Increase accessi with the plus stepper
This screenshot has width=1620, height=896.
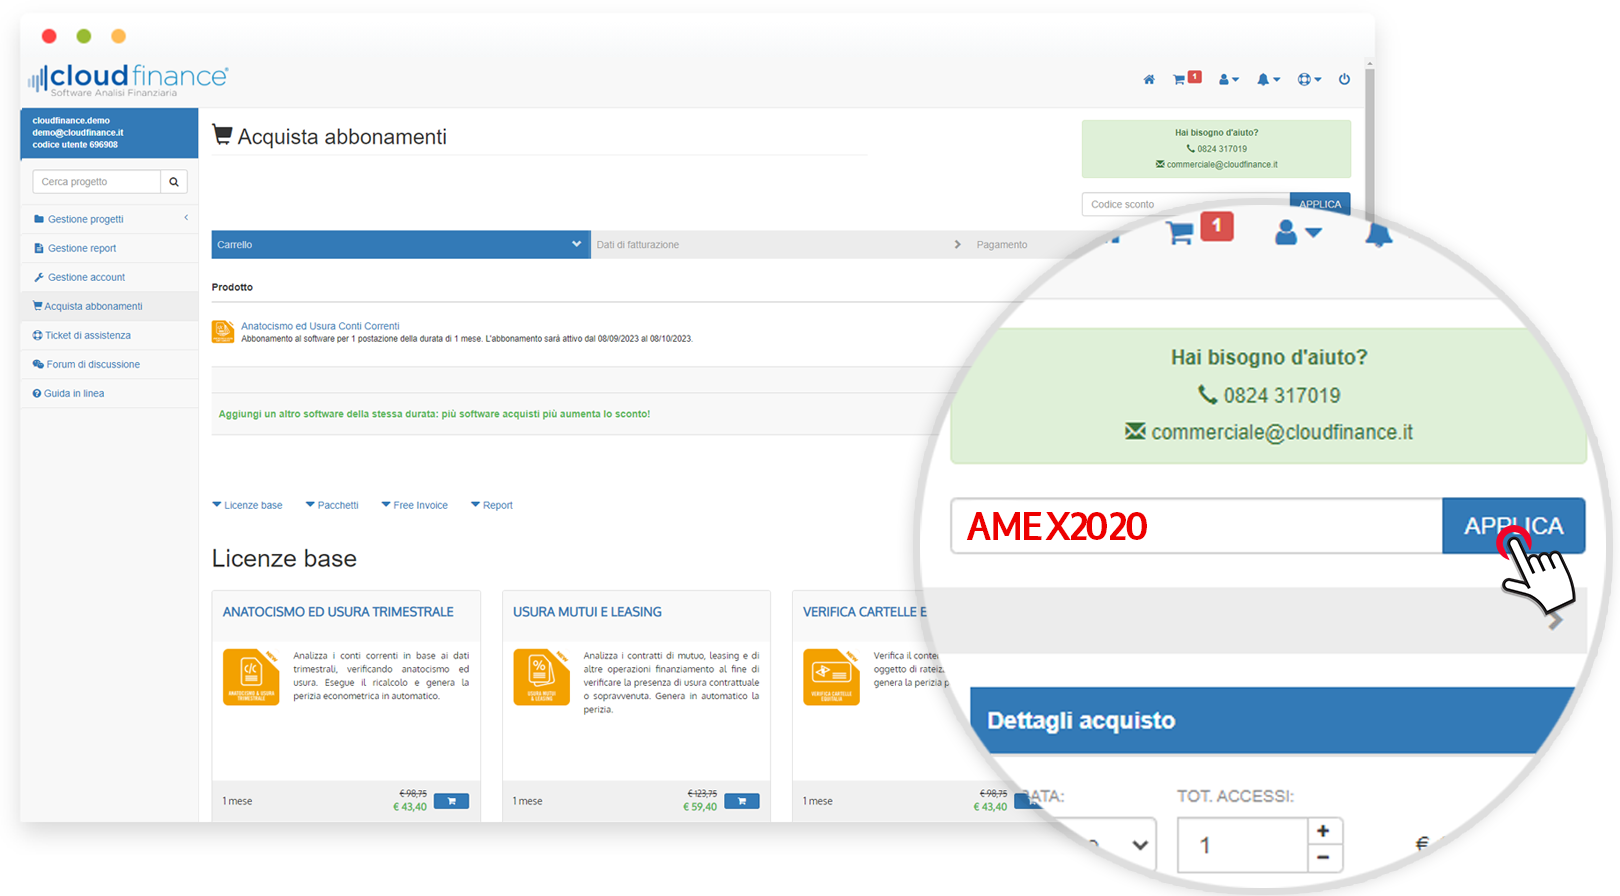point(1324,831)
